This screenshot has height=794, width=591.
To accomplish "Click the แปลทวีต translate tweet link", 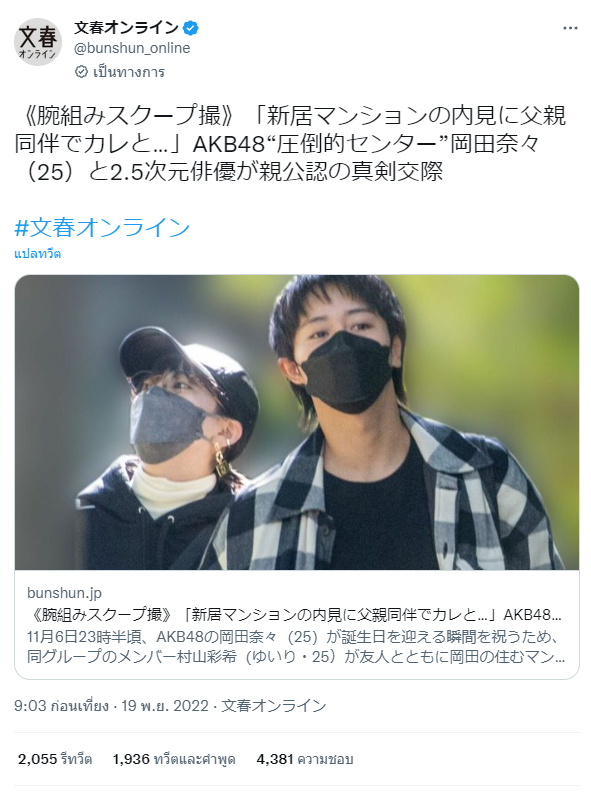I will coord(37,254).
